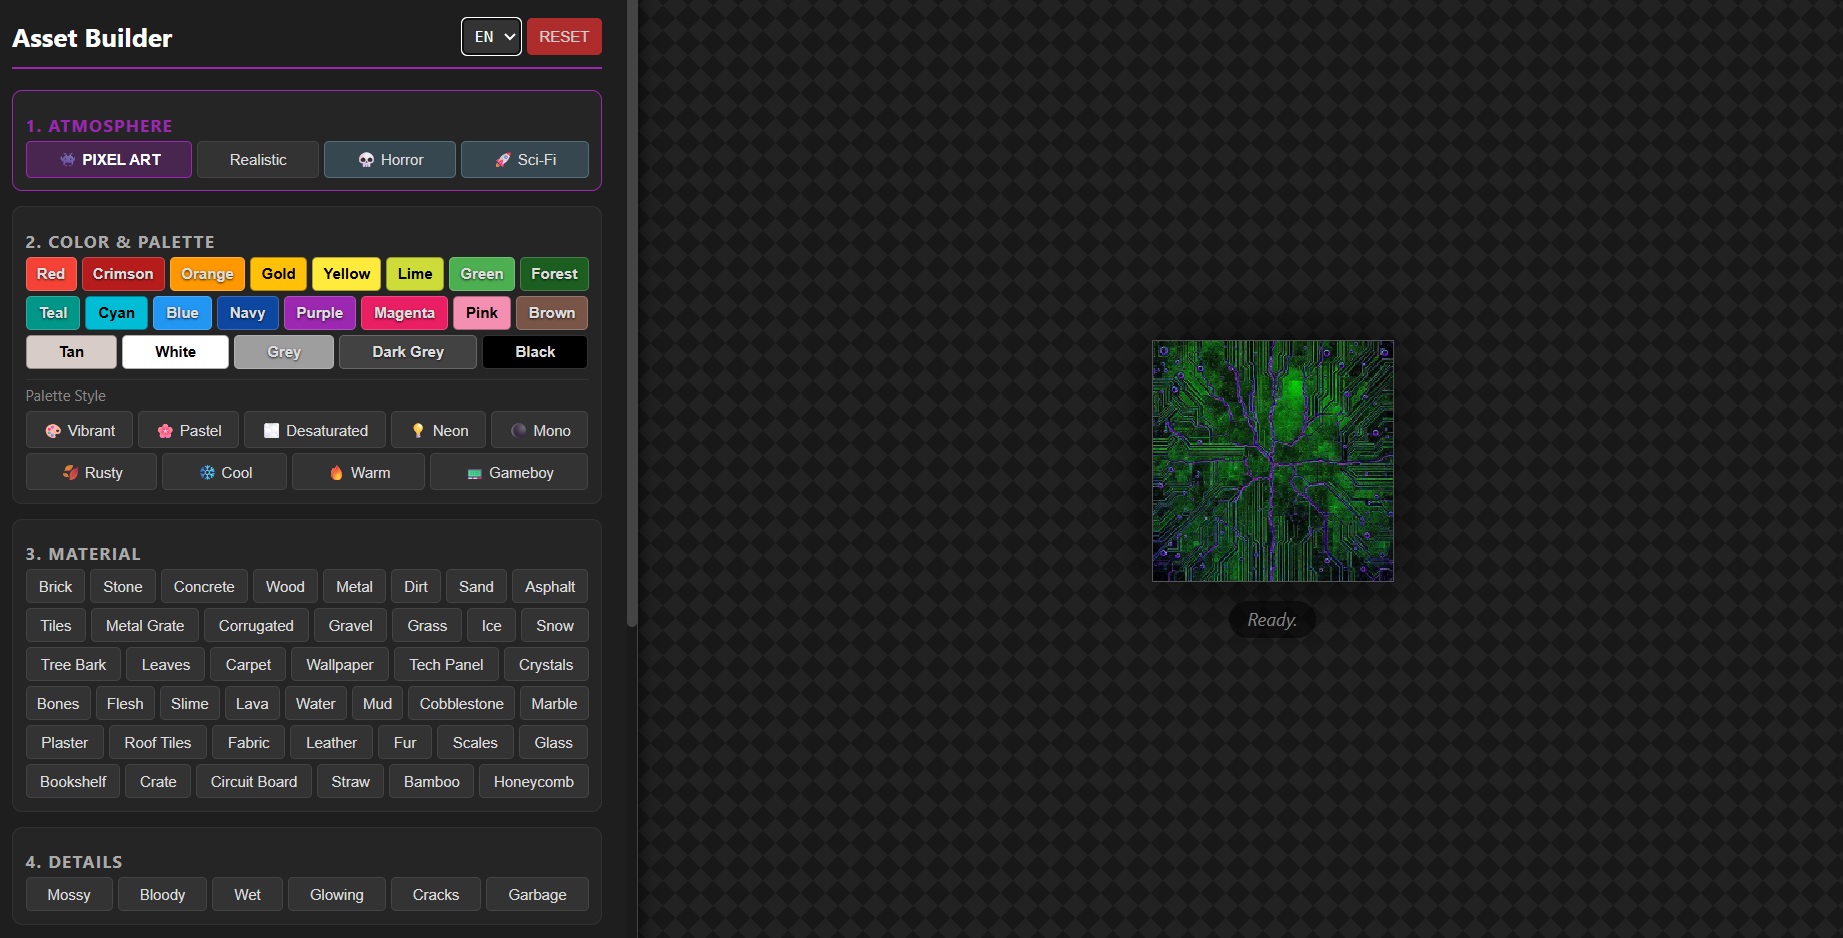Pick the Green color swatch

(482, 274)
